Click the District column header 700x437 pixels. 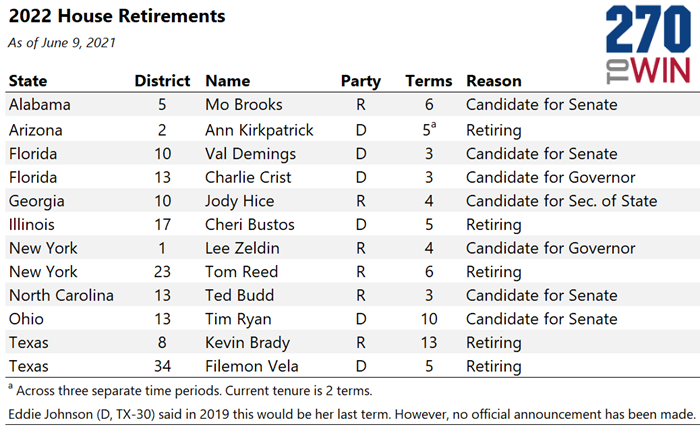coord(162,81)
